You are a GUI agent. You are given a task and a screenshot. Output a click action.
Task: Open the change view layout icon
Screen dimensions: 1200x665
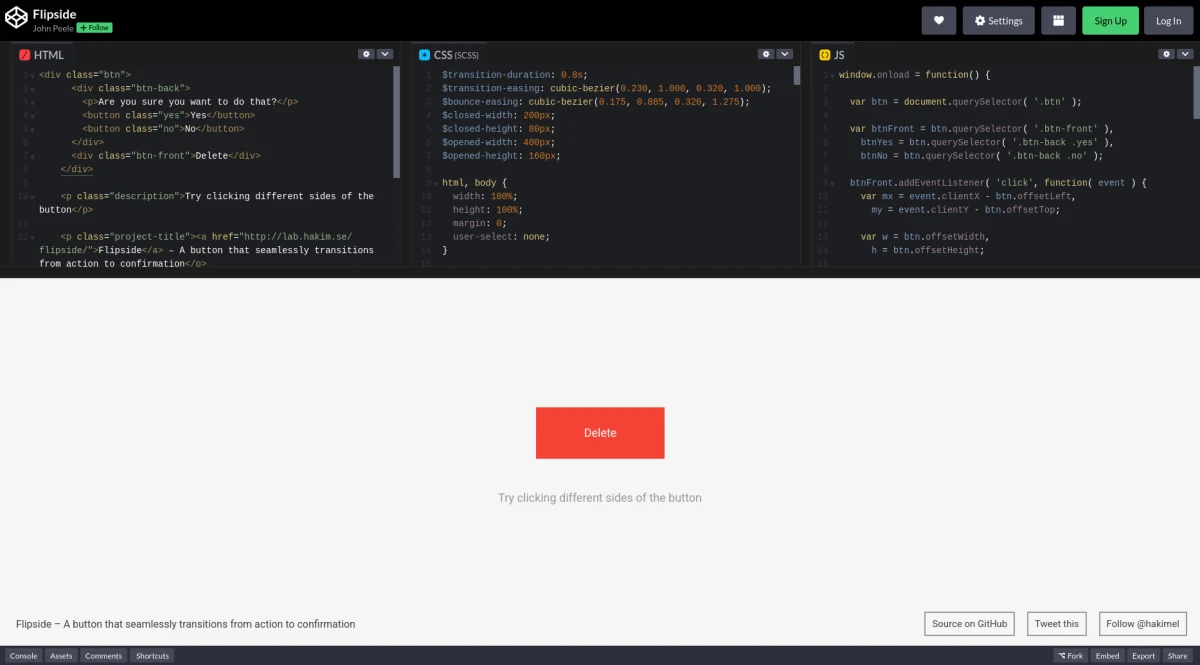point(1058,21)
